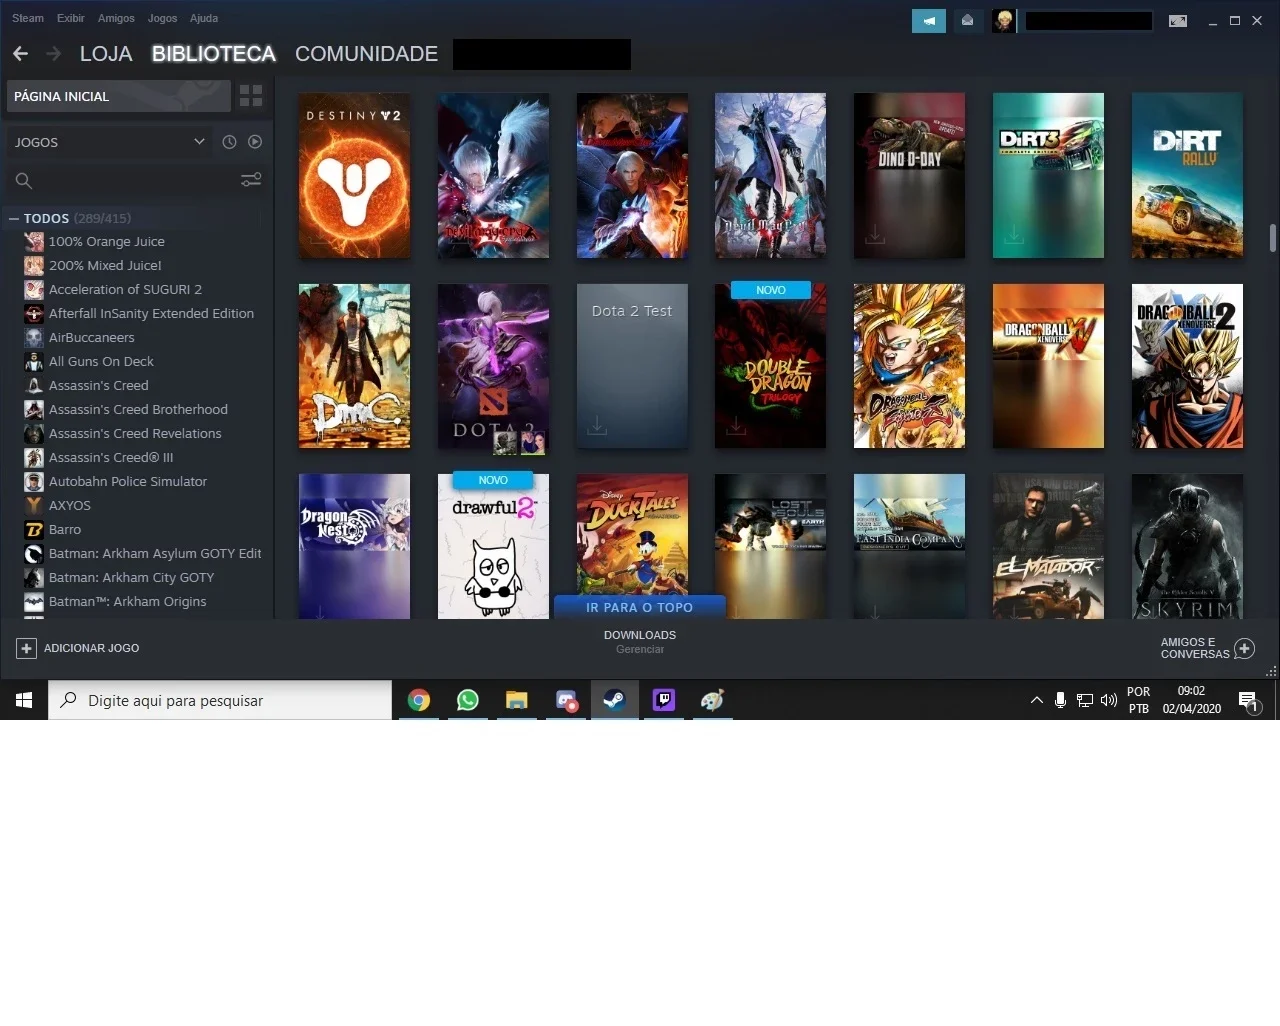Viewport: 1280px width, 1026px height.
Task: Open the Steam menu
Action: (28, 18)
